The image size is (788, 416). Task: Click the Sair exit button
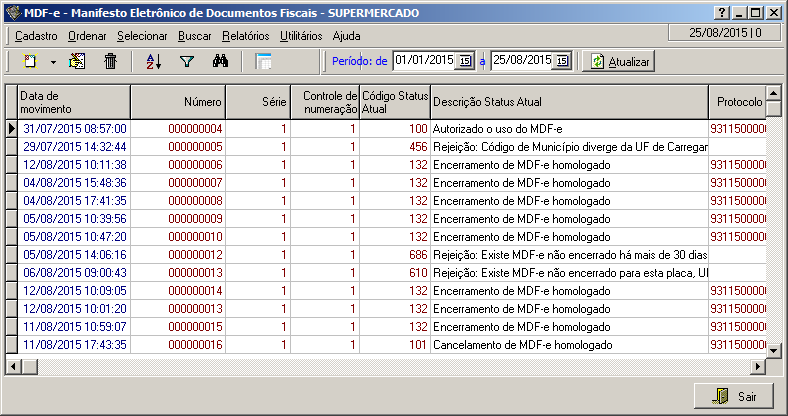click(x=733, y=396)
